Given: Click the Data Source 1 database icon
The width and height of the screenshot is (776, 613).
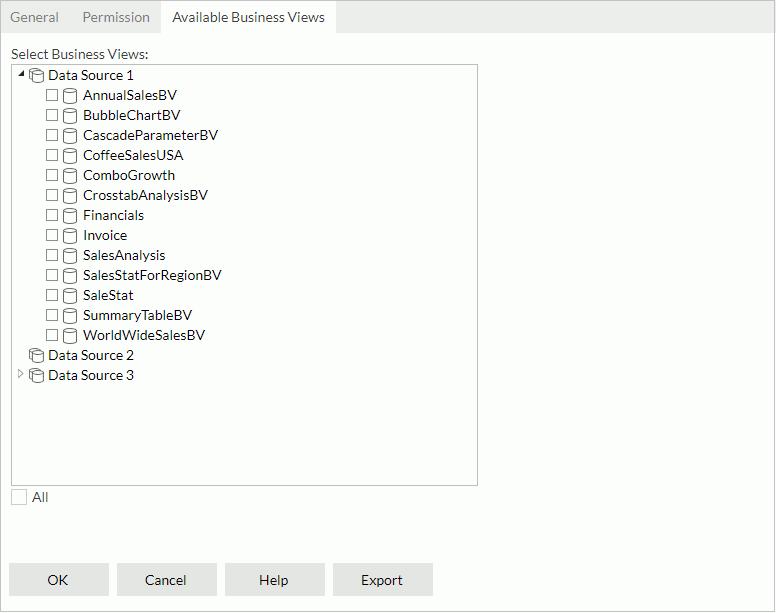Looking at the screenshot, I should click(37, 76).
